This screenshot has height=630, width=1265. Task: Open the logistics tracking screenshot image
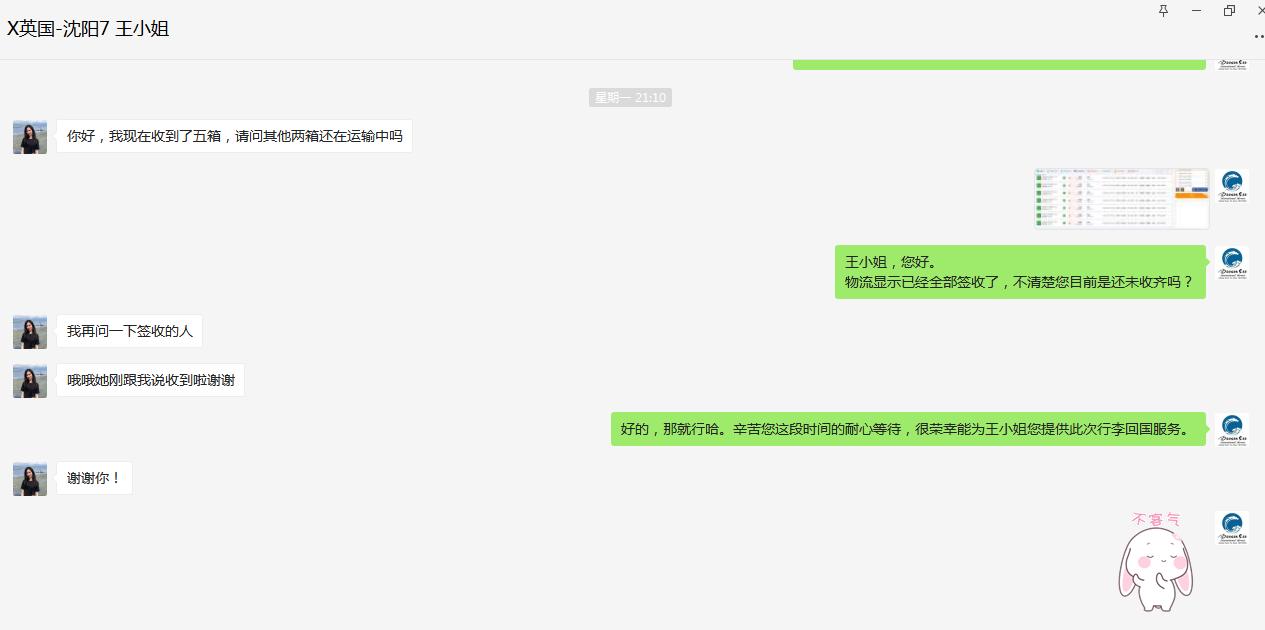[1122, 198]
